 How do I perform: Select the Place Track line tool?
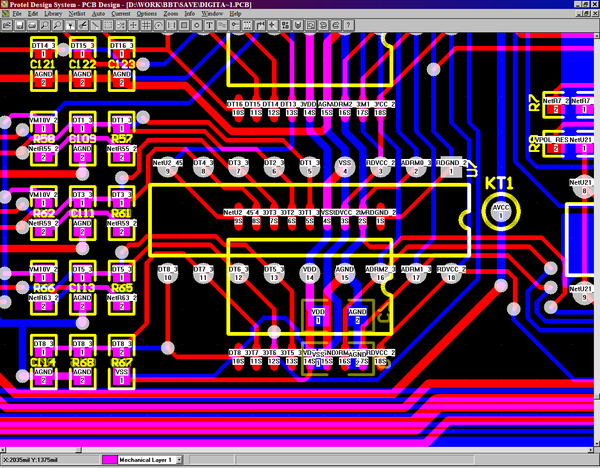click(95, 25)
